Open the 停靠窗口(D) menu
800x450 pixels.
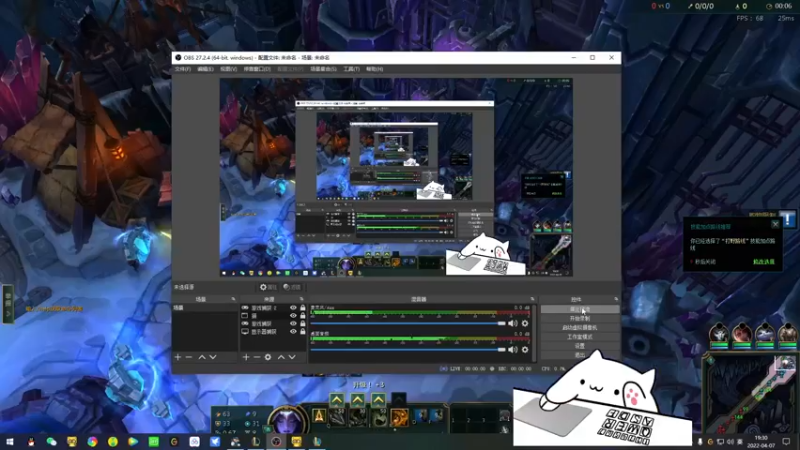257,69
